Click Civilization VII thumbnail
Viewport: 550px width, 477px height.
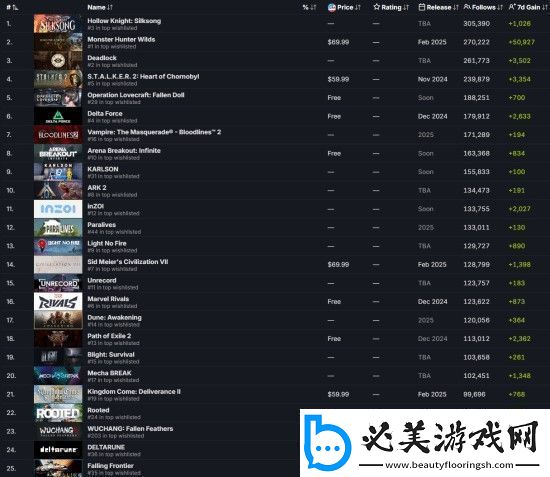58,264
